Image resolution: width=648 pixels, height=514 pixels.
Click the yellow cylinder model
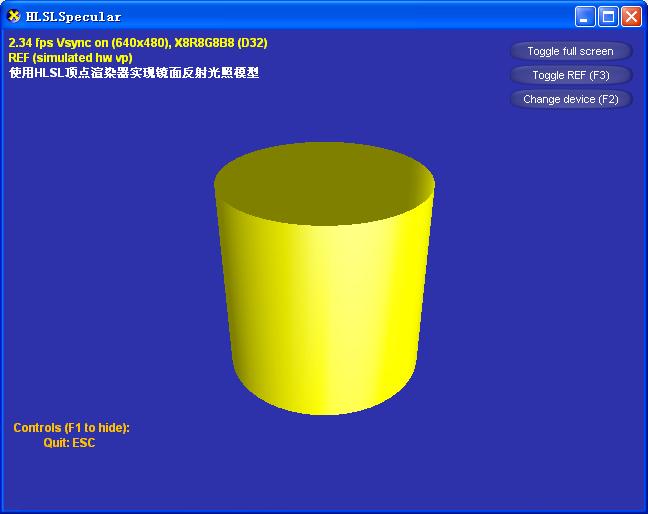pos(324,278)
